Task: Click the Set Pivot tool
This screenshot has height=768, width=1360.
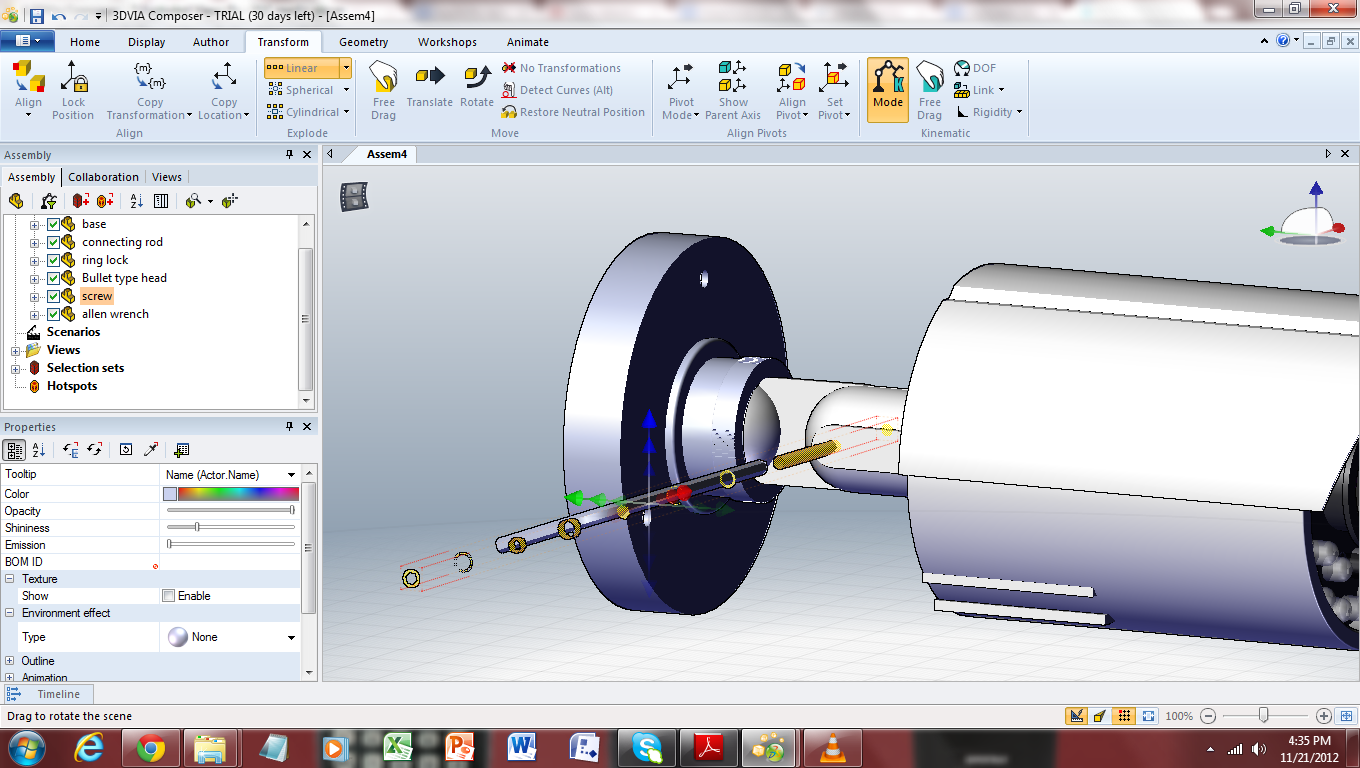Action: pyautogui.click(x=834, y=90)
